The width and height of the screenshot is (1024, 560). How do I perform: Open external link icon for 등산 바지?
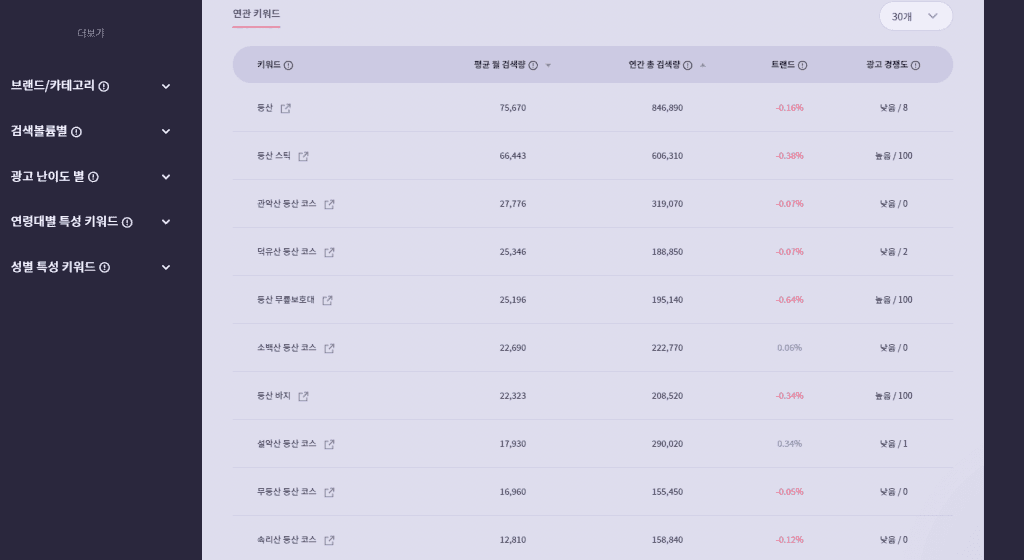(x=303, y=396)
